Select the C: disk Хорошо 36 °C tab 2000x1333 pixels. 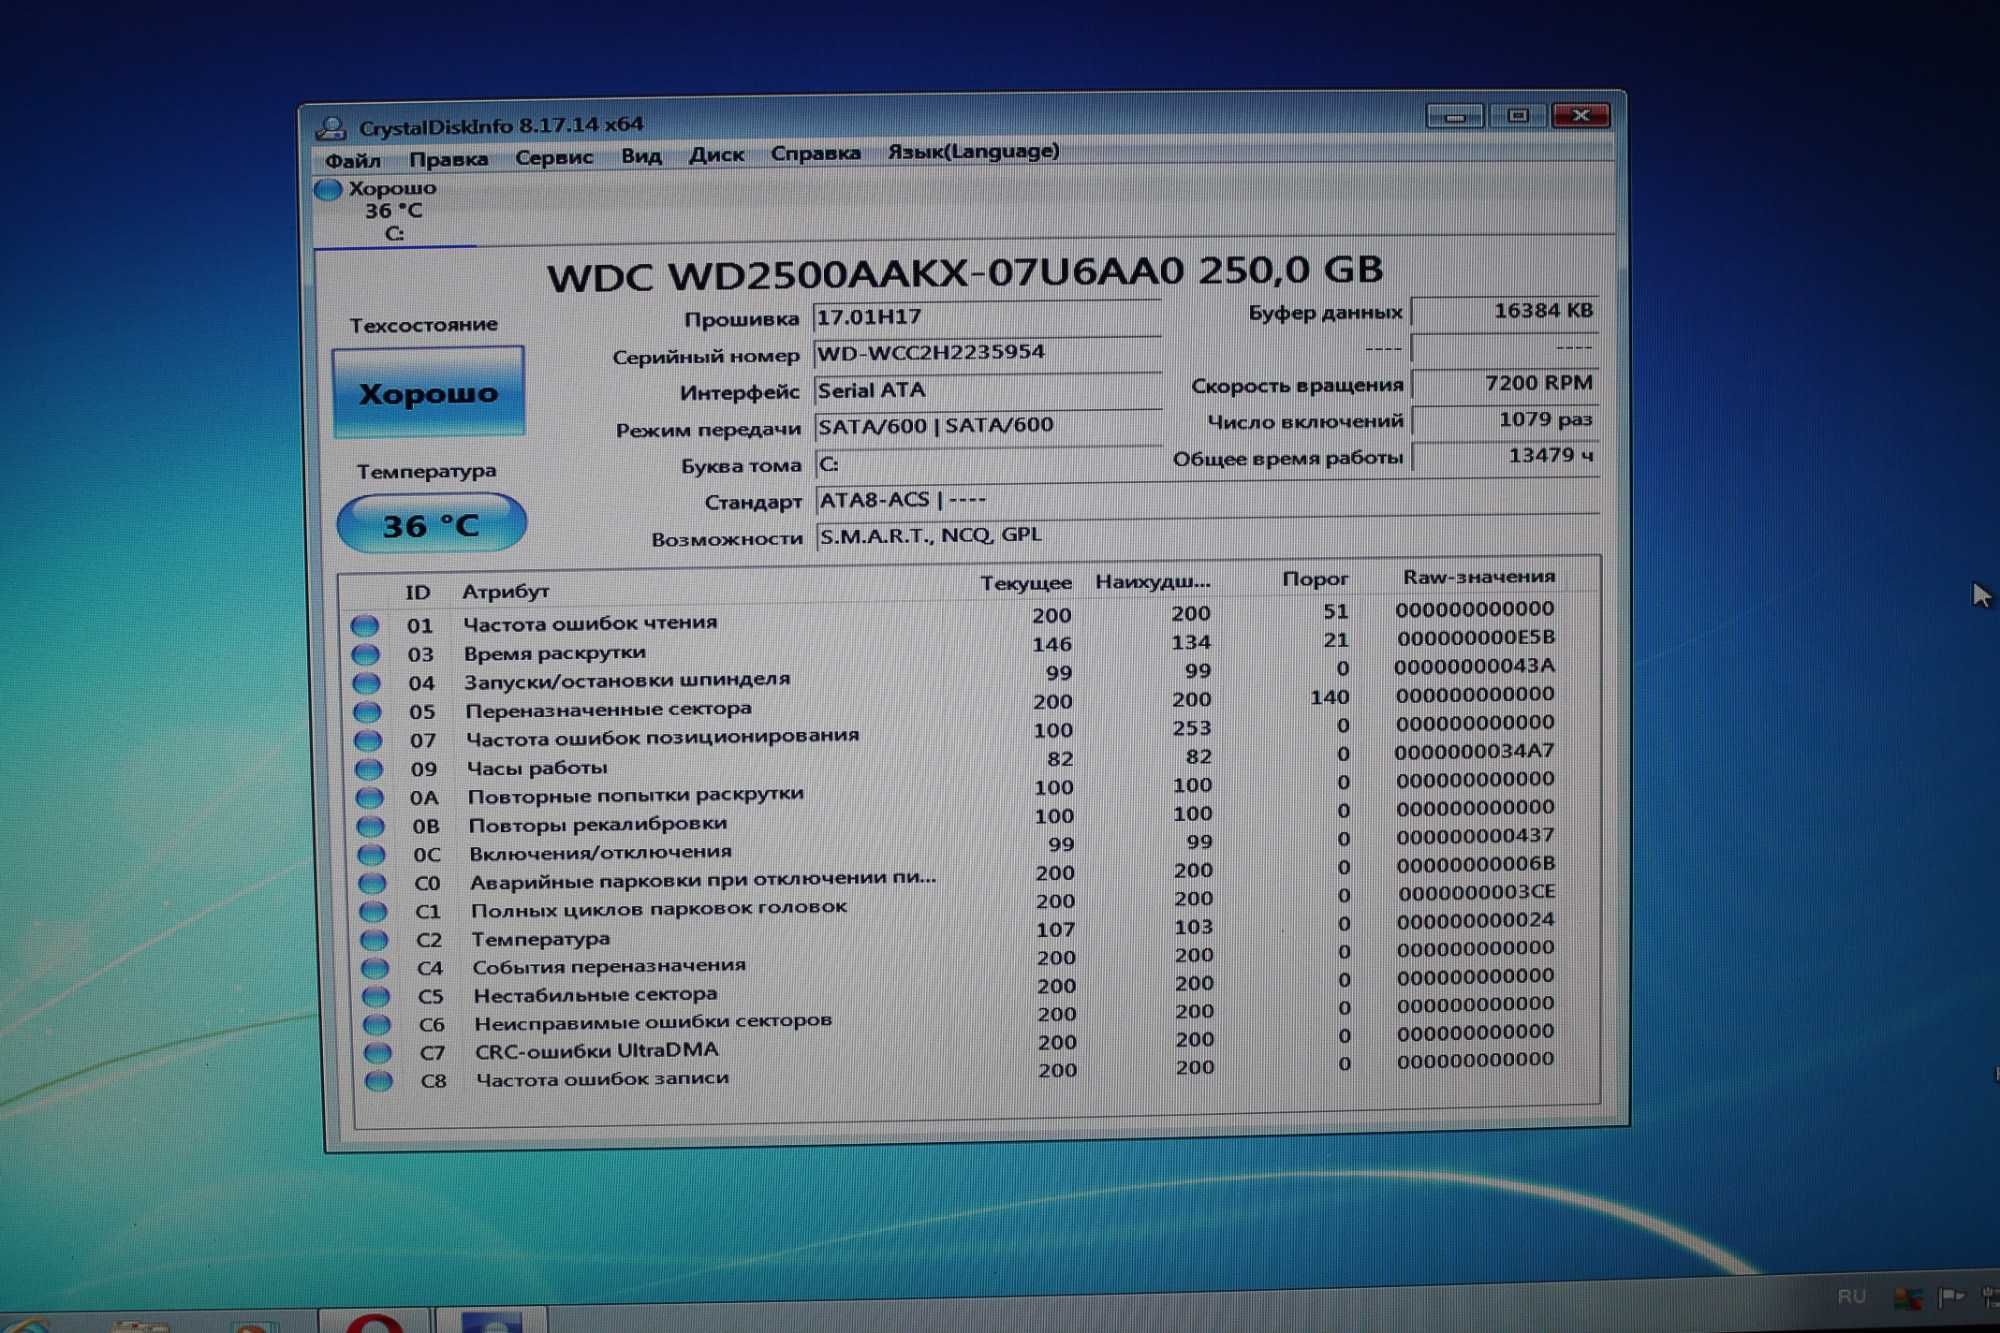[x=392, y=211]
